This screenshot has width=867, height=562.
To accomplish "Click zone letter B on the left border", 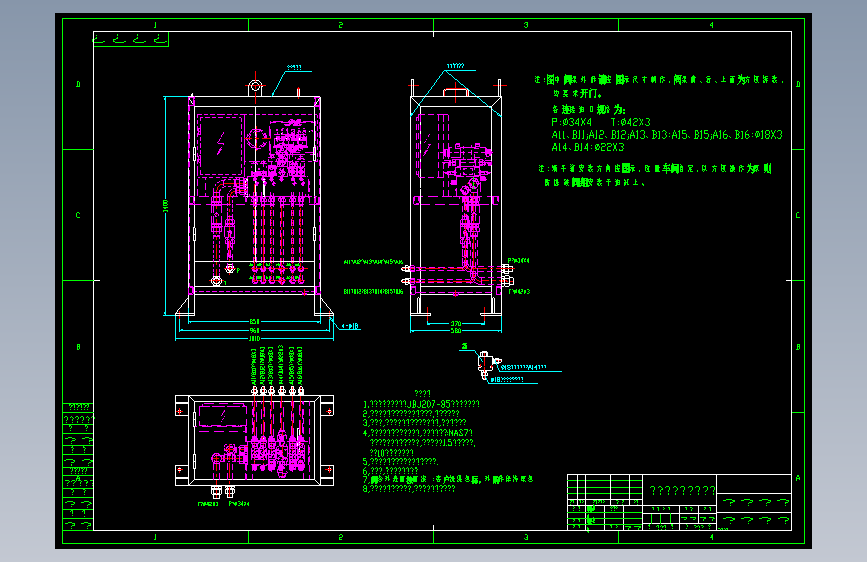I will click(78, 347).
